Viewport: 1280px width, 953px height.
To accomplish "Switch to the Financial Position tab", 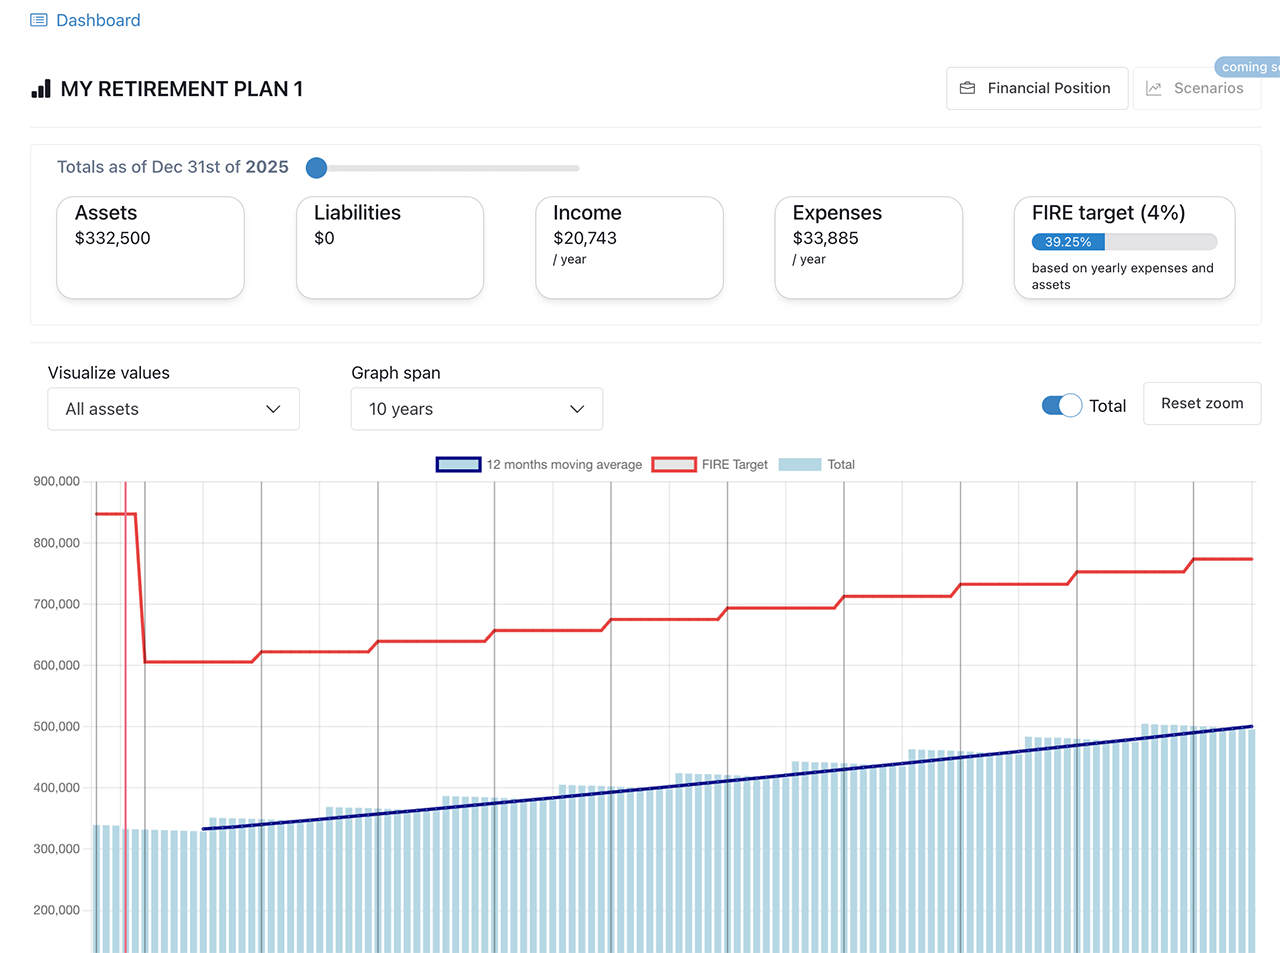I will click(1037, 88).
